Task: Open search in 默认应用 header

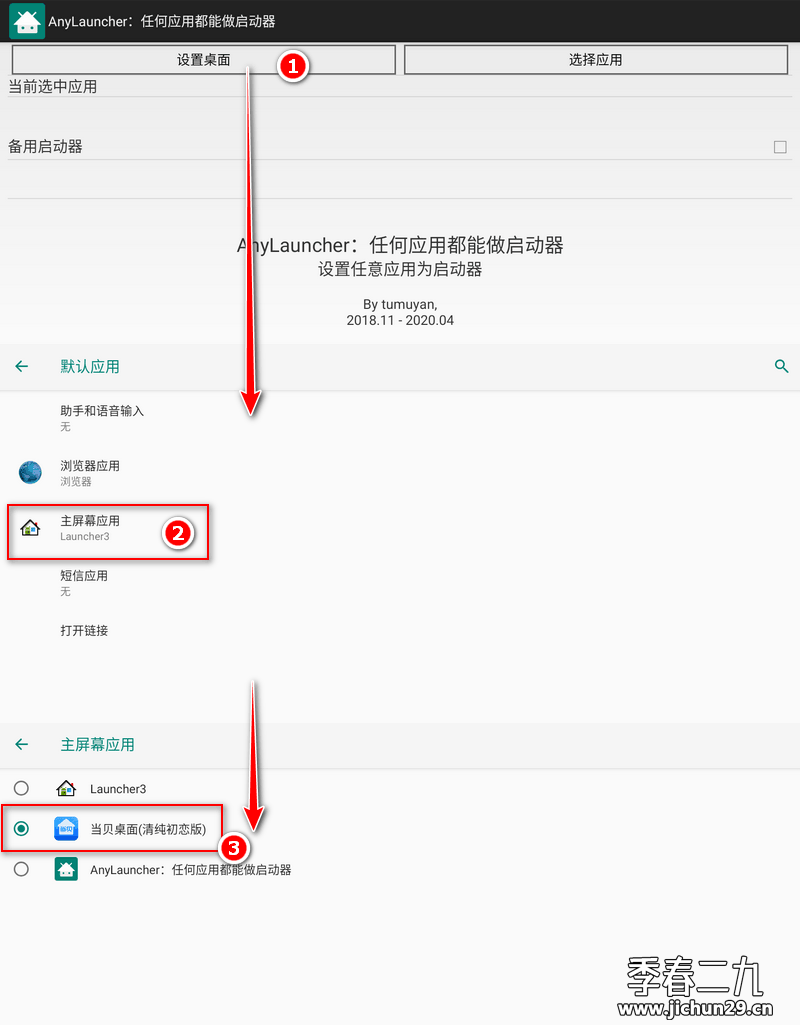Action: (781, 366)
